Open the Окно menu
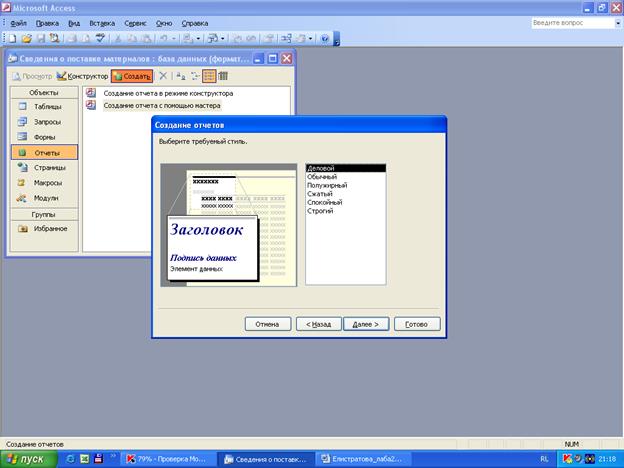Viewport: 624px width, 468px height. click(164, 23)
